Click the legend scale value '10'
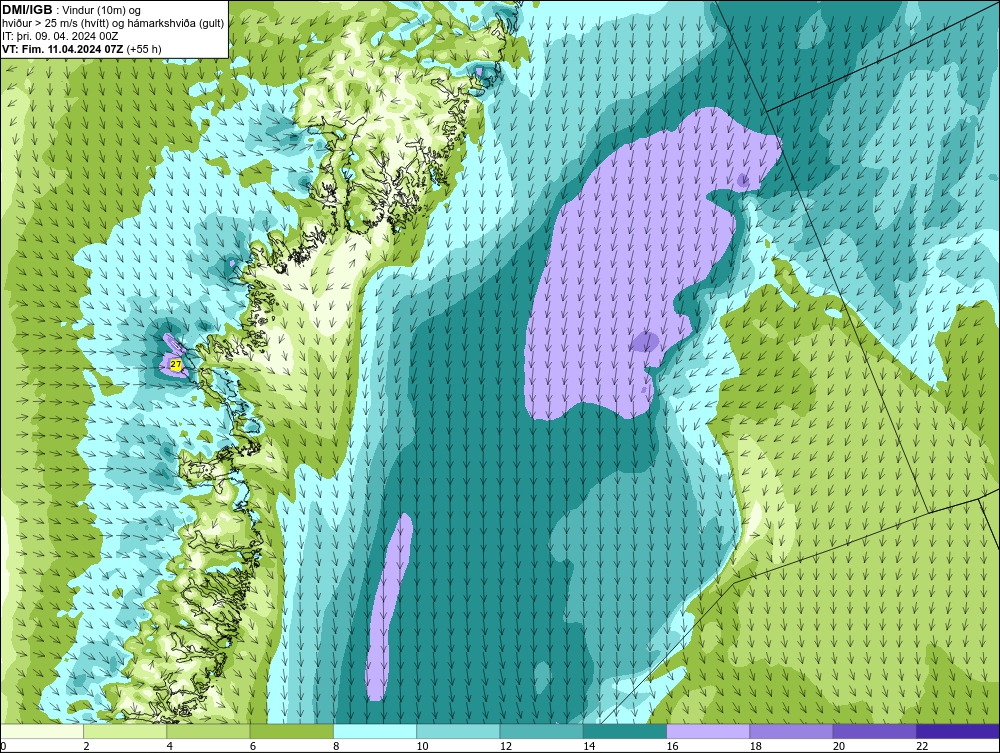The height and width of the screenshot is (753, 1000). click(x=422, y=747)
